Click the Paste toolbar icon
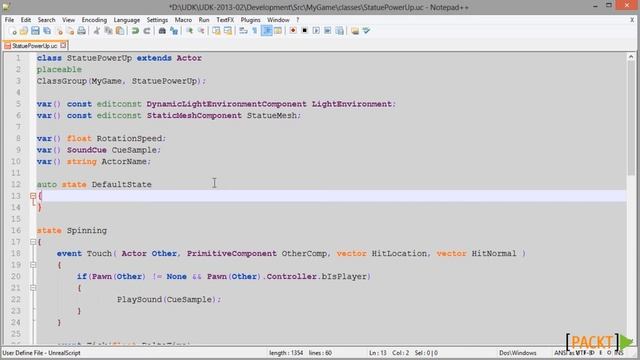Image resolution: width=640 pixels, height=360 pixels. point(120,31)
